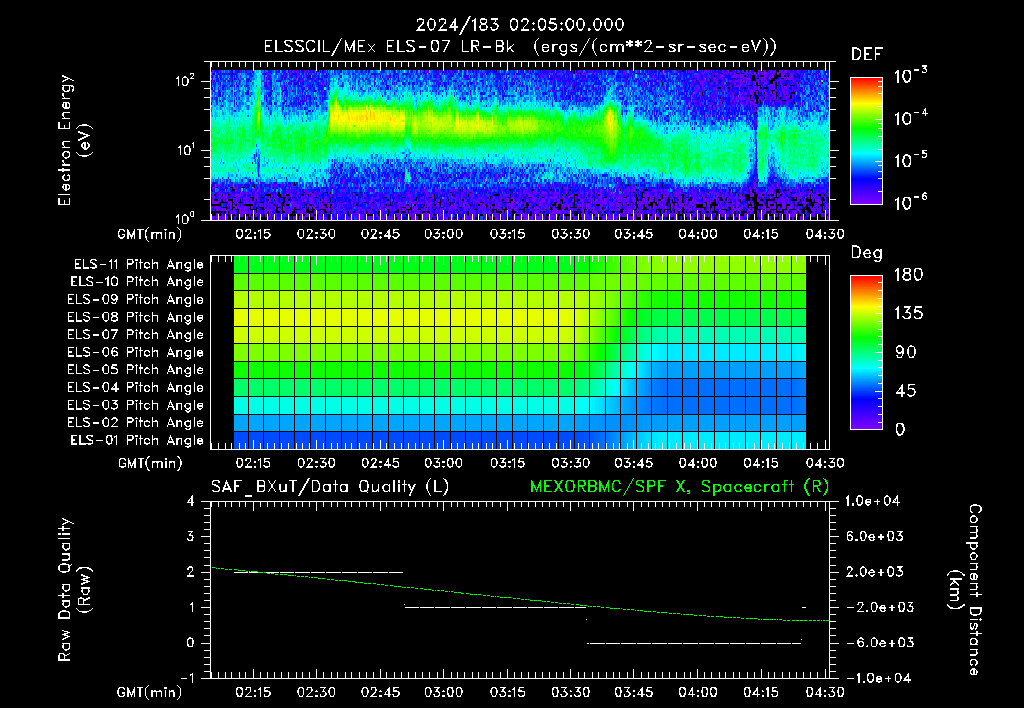
Task: Click the 2.0e+03 tick on distance axis
Action: coord(875,572)
